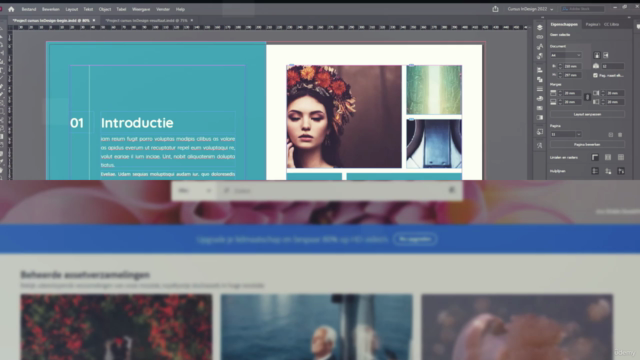Click the search text field in the browser window
The image size is (640, 360).
[331, 191]
